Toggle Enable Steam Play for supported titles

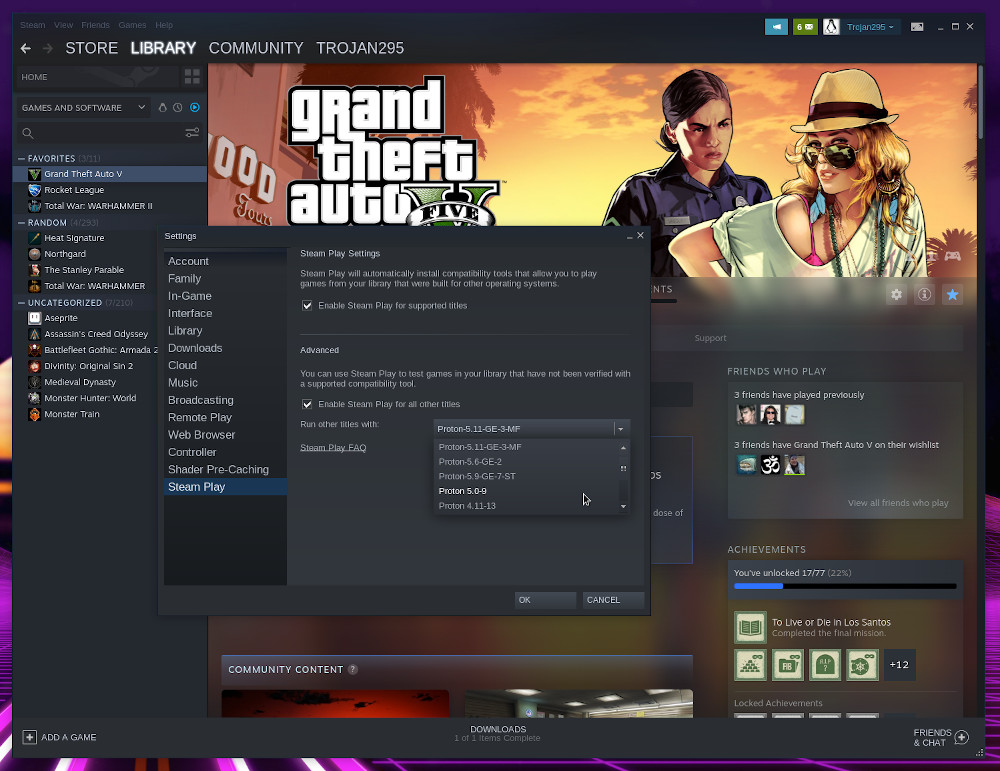307,305
